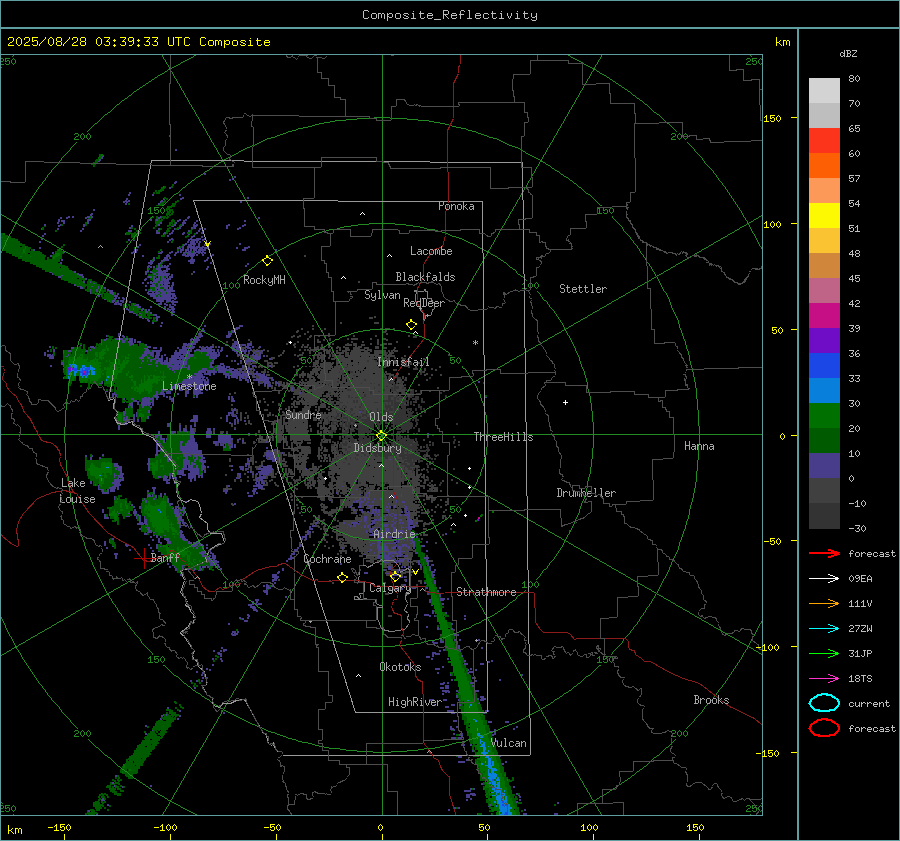Select the yellow diamond marker near Cochrane
This screenshot has width=900, height=841.
click(343, 577)
